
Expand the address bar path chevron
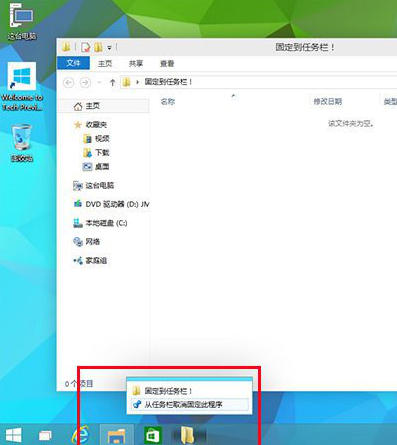coord(137,82)
